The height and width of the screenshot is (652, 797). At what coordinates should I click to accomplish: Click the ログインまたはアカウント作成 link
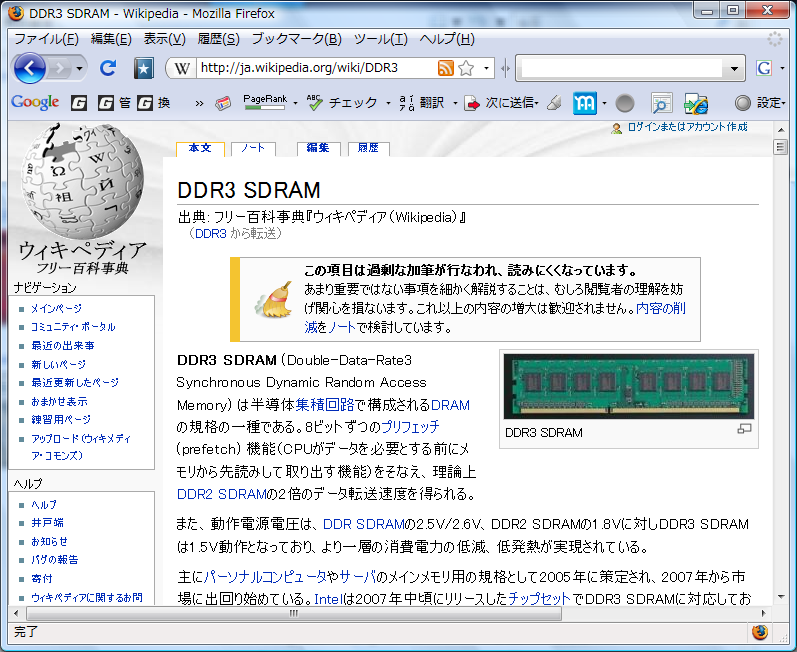688,127
